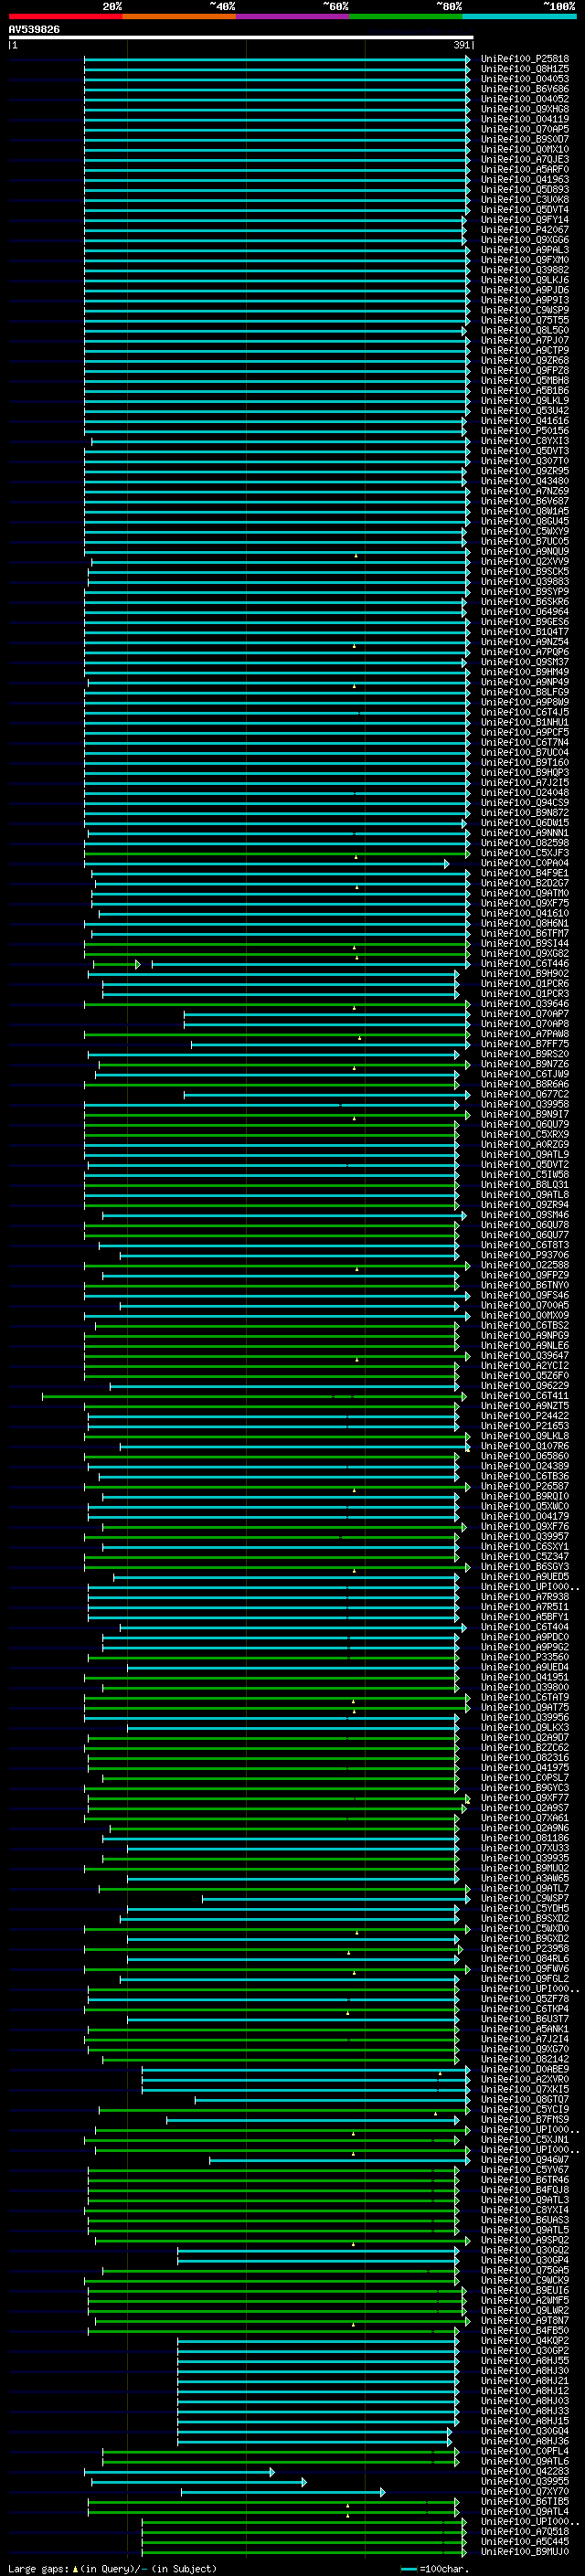The width and height of the screenshot is (585, 2576).
Task: Select the UniRef100_C5YV67 label
Action: (x=525, y=2170)
